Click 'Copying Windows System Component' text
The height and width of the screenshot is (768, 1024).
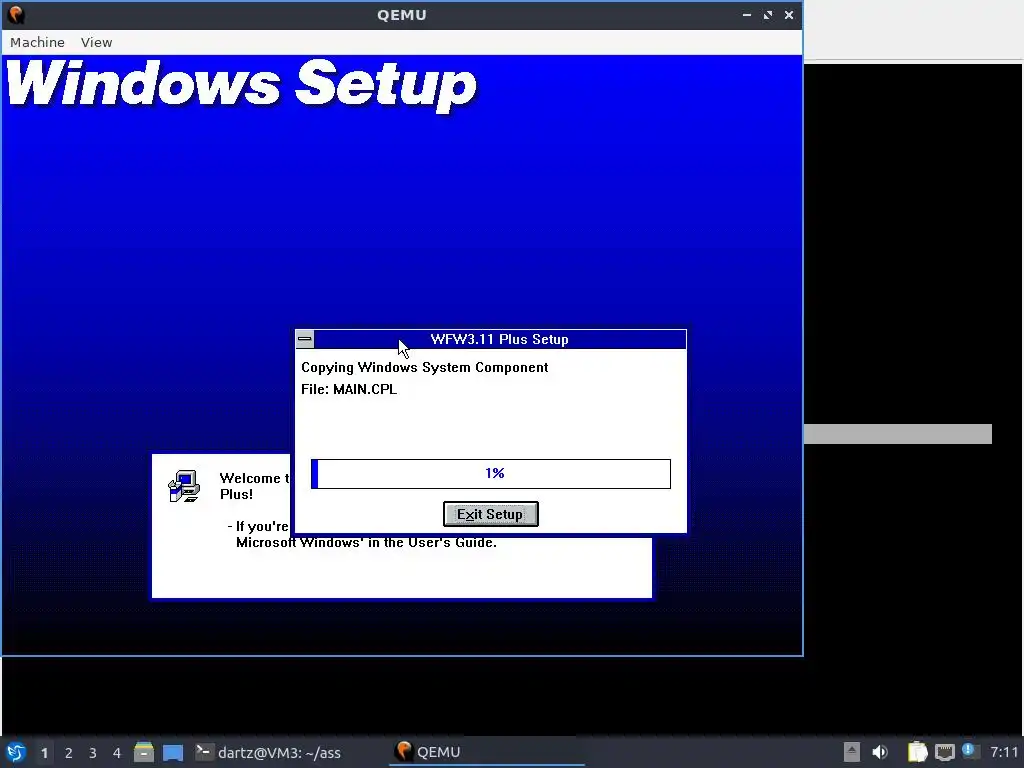coord(424,367)
